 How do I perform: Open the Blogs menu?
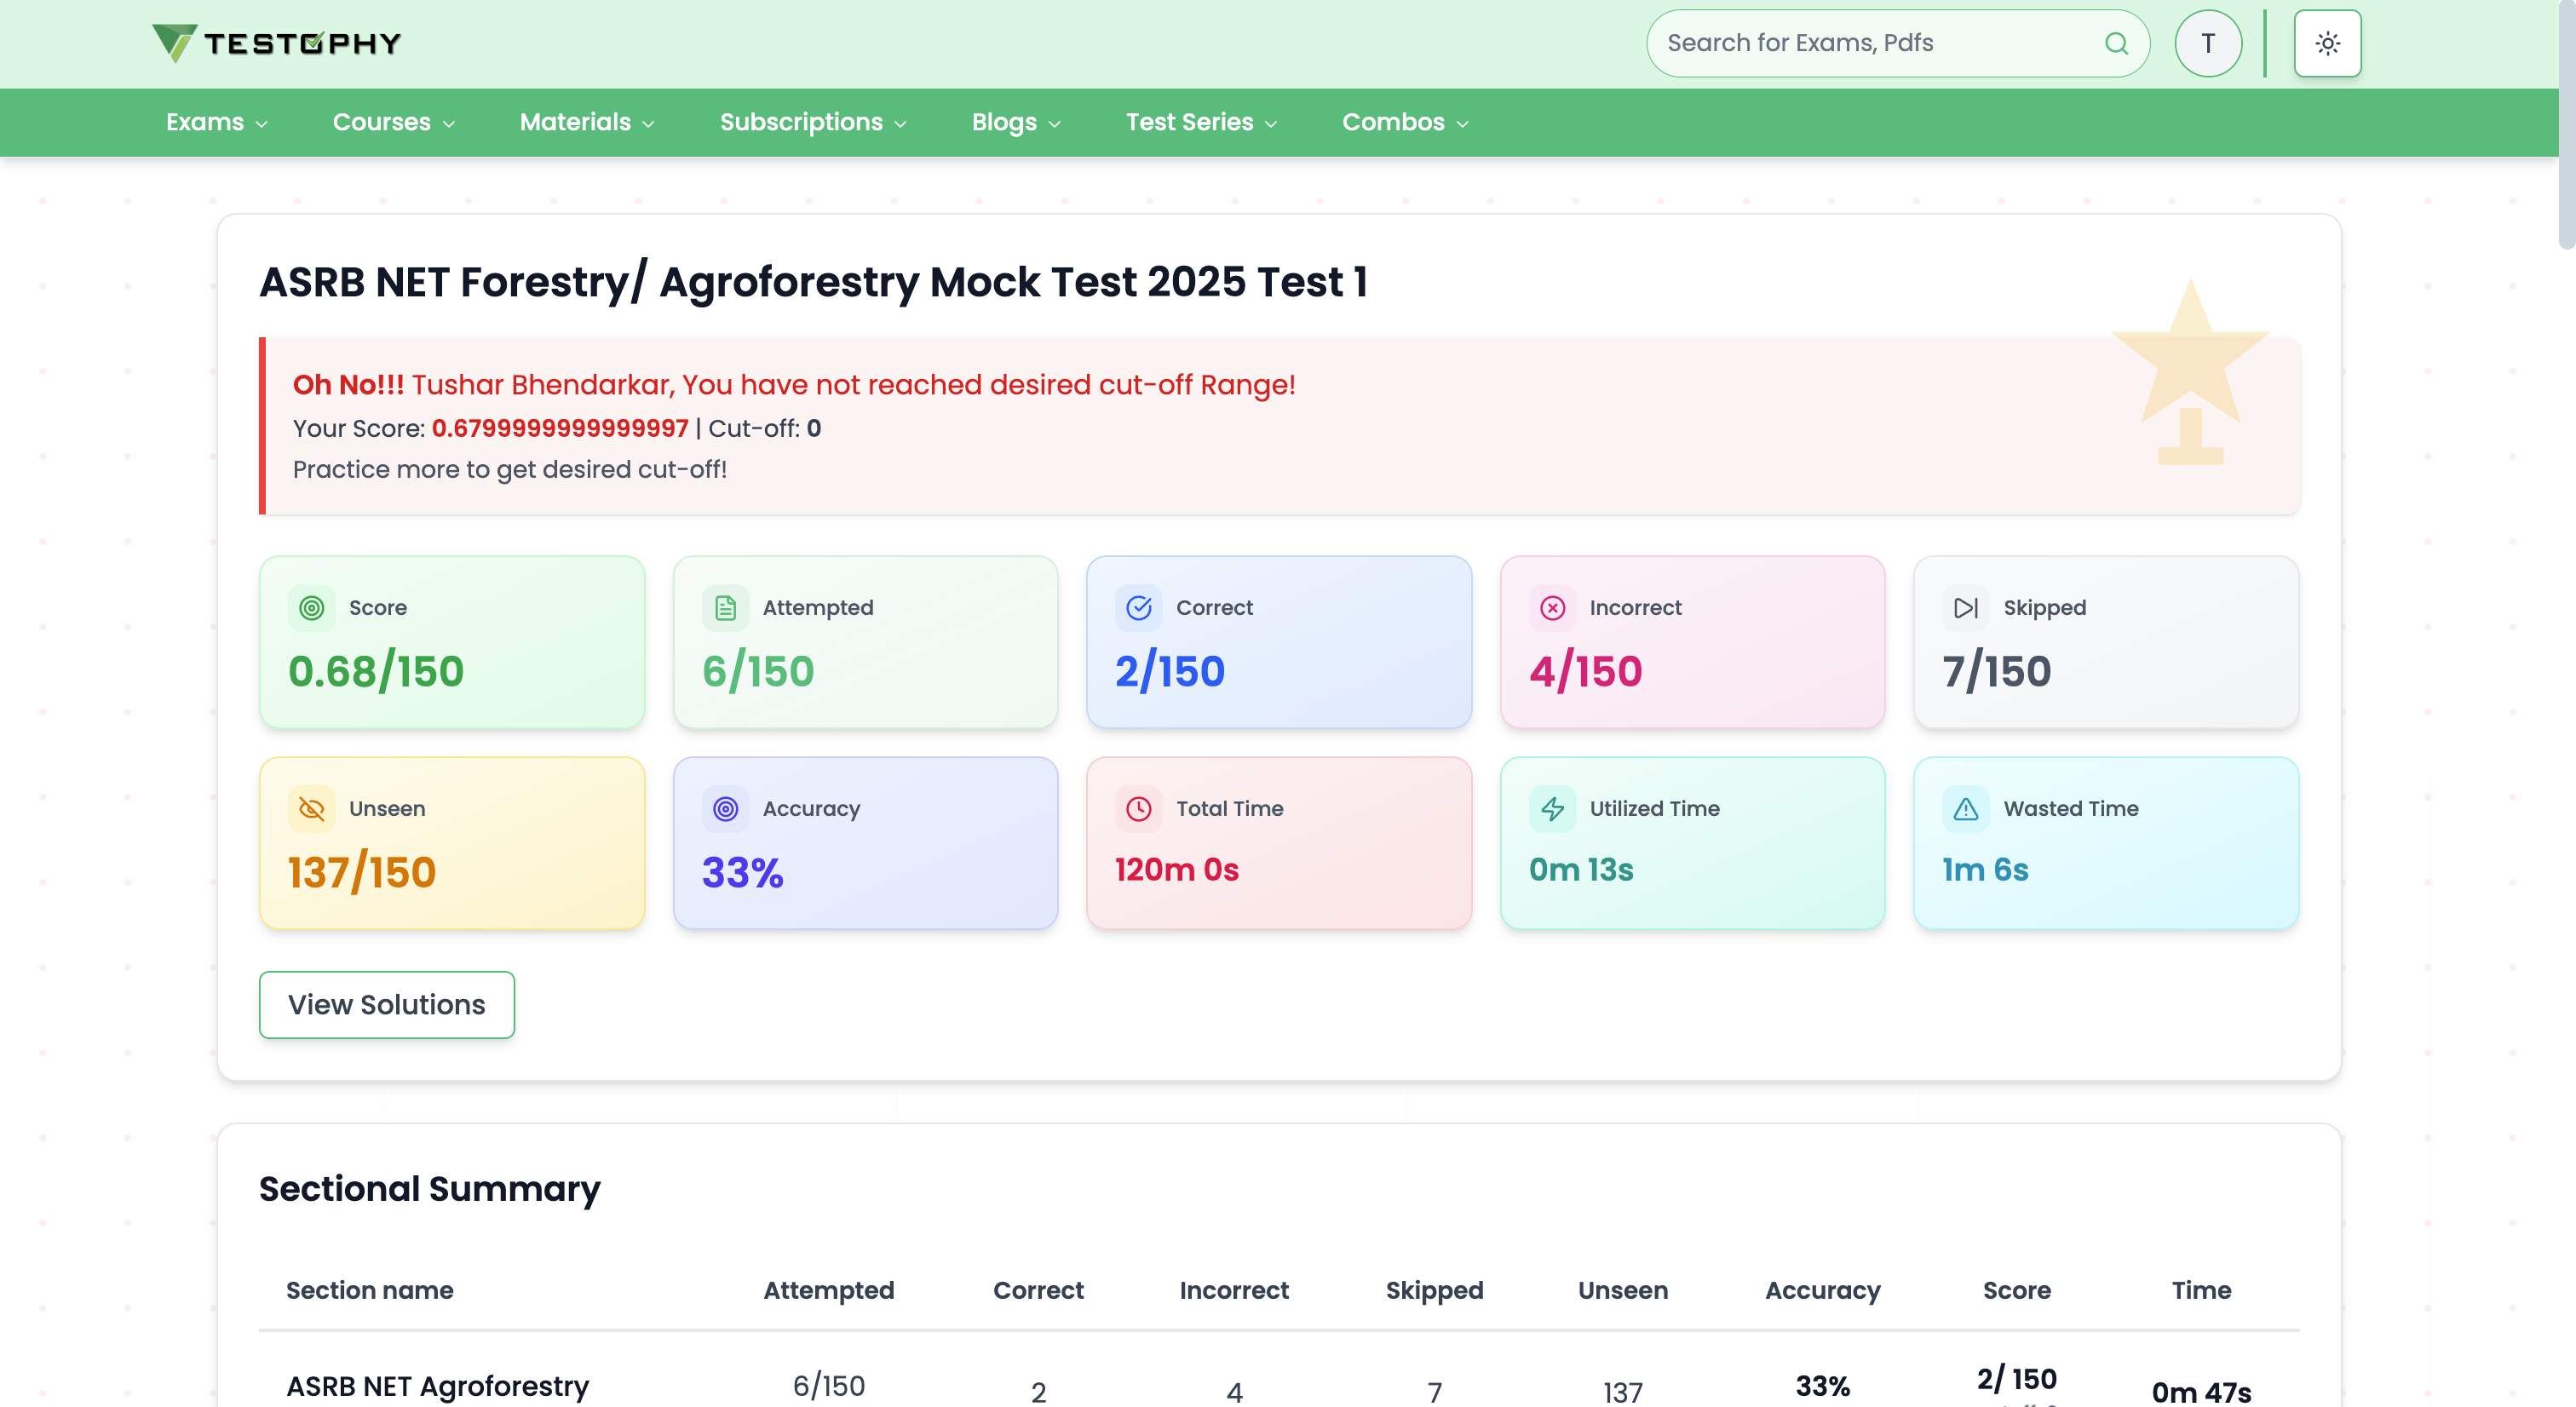(x=1014, y=122)
